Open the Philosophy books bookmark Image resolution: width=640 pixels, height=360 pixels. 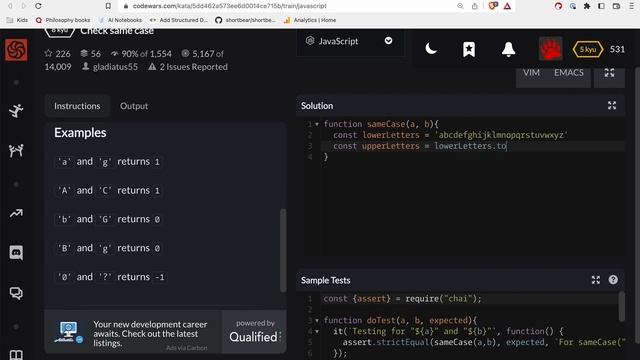pos(63,20)
